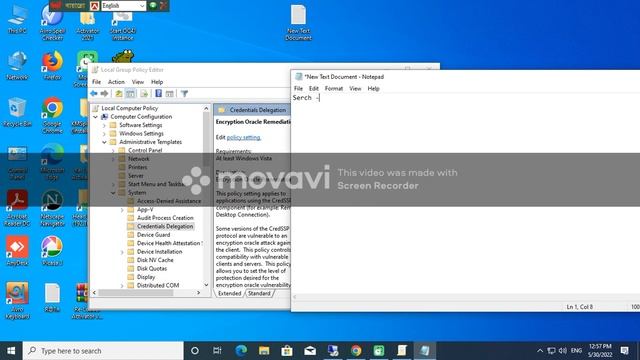Select Audit Process Creation folder
Image resolution: width=640 pixels, height=360 pixels.
(x=165, y=218)
